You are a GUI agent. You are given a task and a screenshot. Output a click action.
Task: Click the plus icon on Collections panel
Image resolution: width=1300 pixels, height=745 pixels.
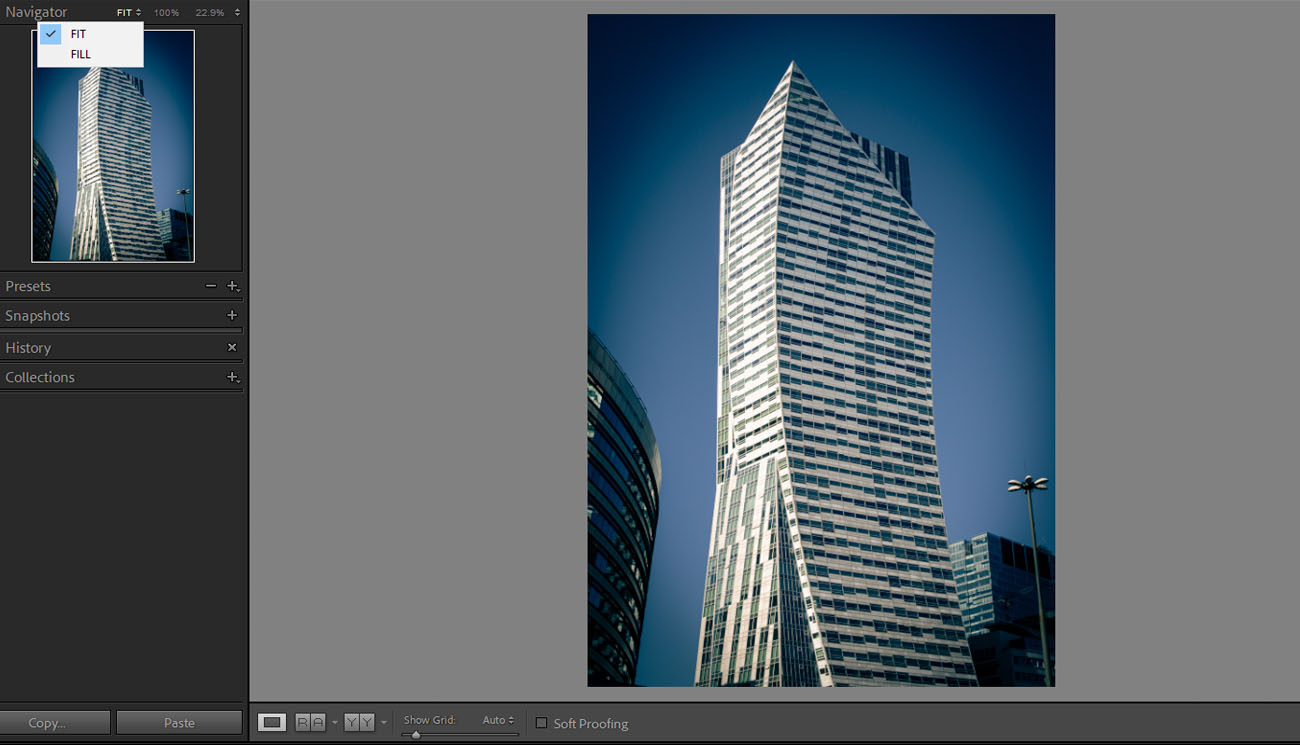click(x=232, y=377)
